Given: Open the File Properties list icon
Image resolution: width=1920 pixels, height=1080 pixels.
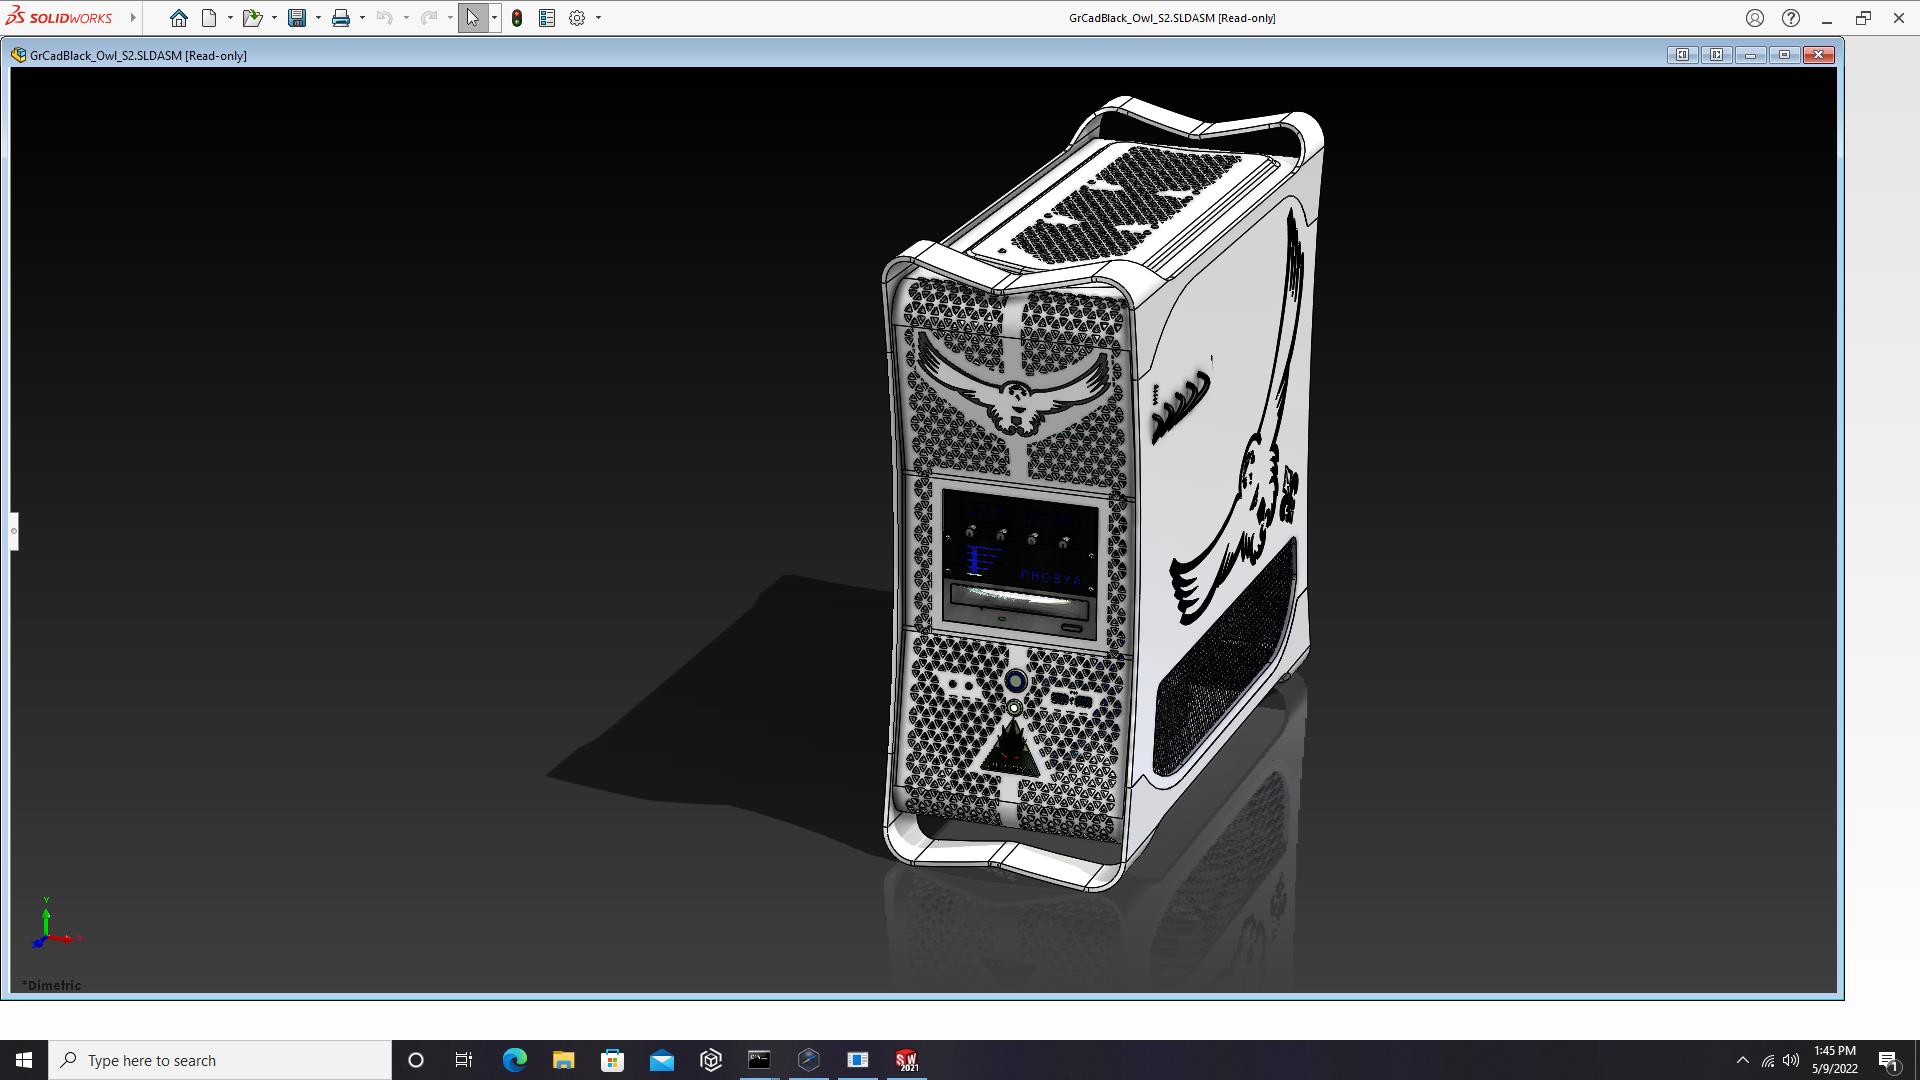Looking at the screenshot, I should (547, 18).
